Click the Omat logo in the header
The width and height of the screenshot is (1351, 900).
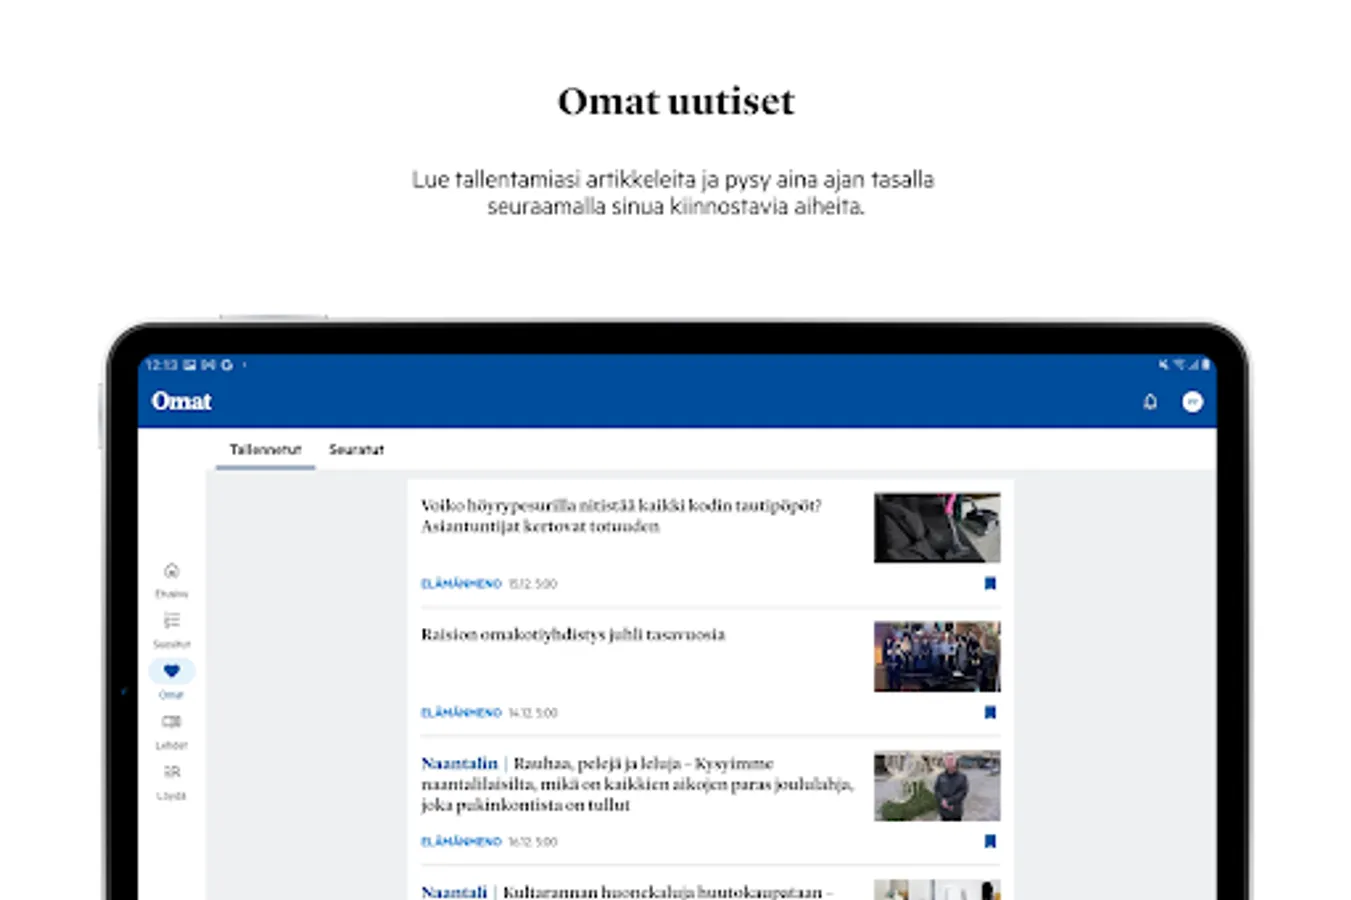[181, 401]
